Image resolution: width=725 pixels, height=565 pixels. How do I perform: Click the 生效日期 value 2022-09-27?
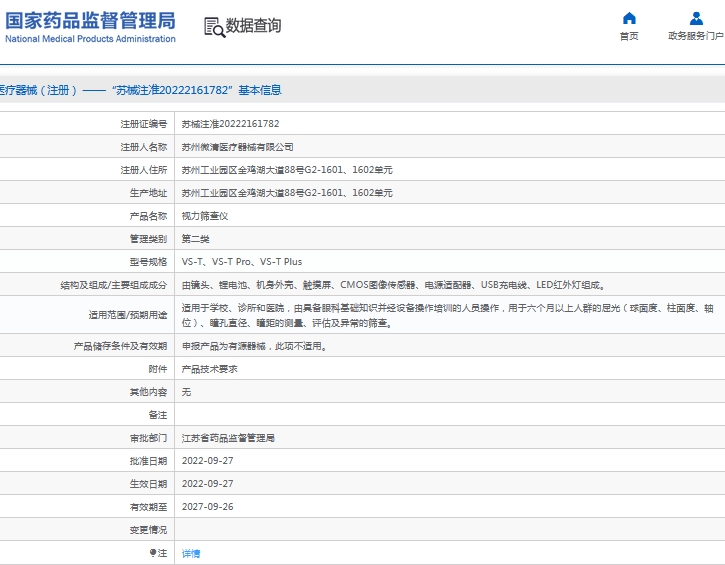[x=208, y=484]
